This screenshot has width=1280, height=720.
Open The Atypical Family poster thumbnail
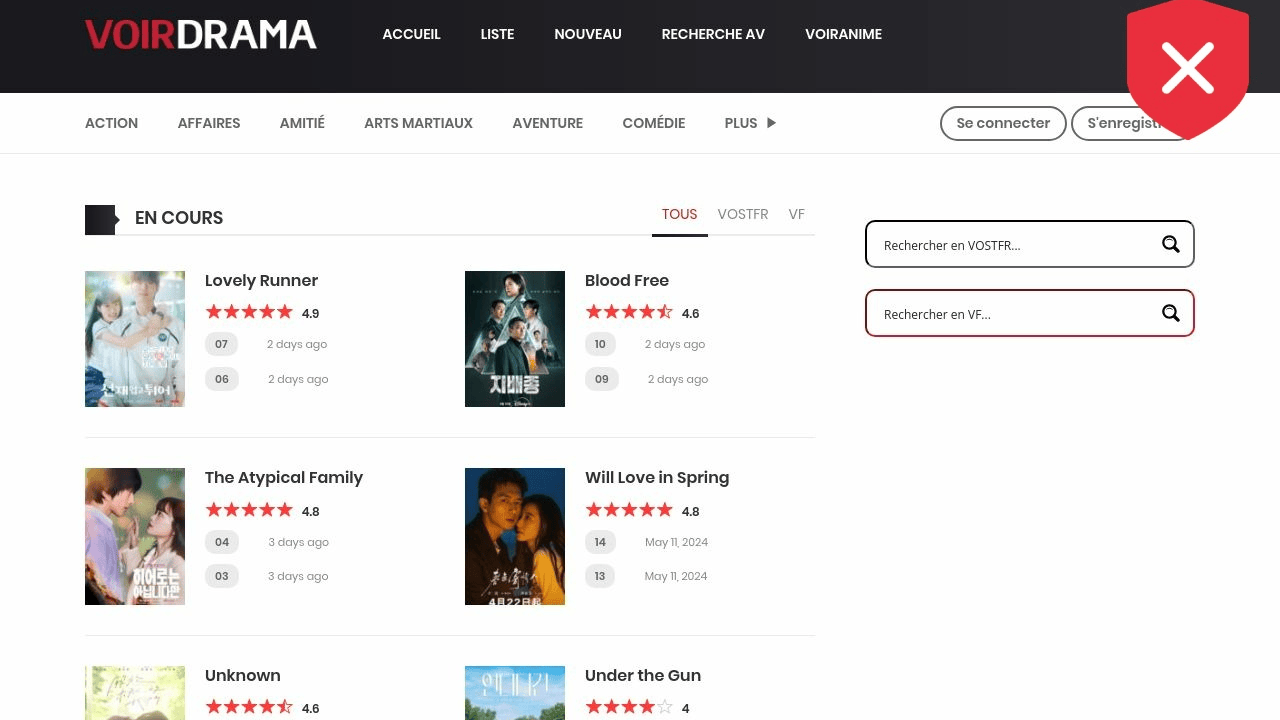(x=135, y=536)
